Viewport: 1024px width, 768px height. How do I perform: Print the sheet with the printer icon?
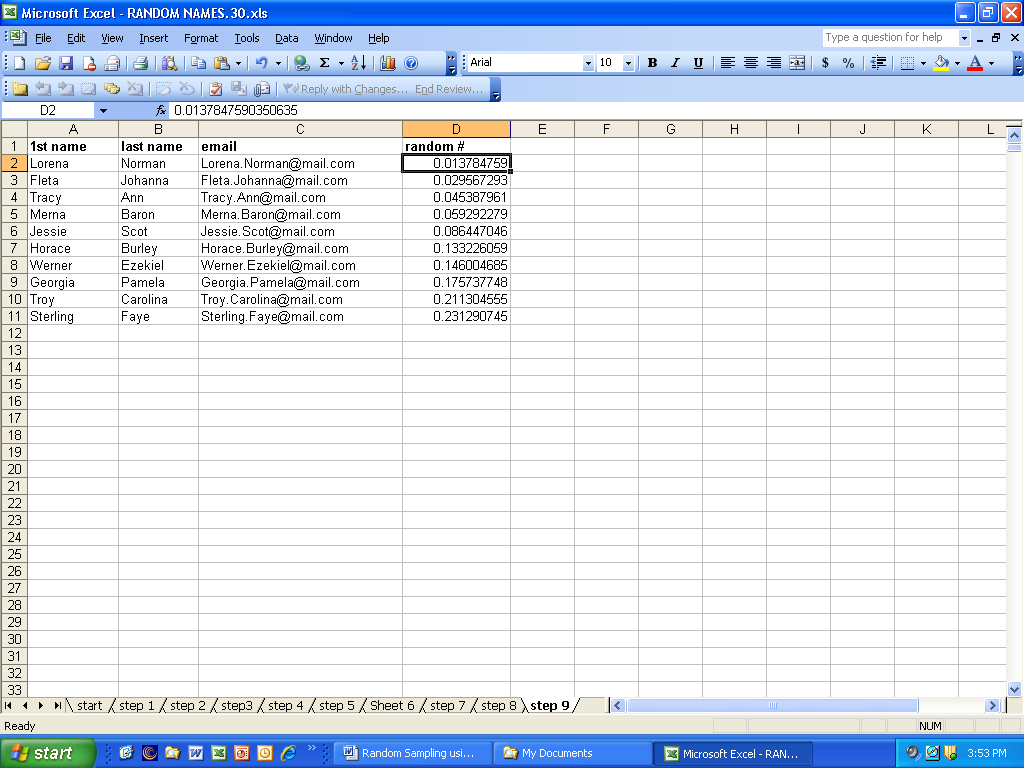click(140, 63)
